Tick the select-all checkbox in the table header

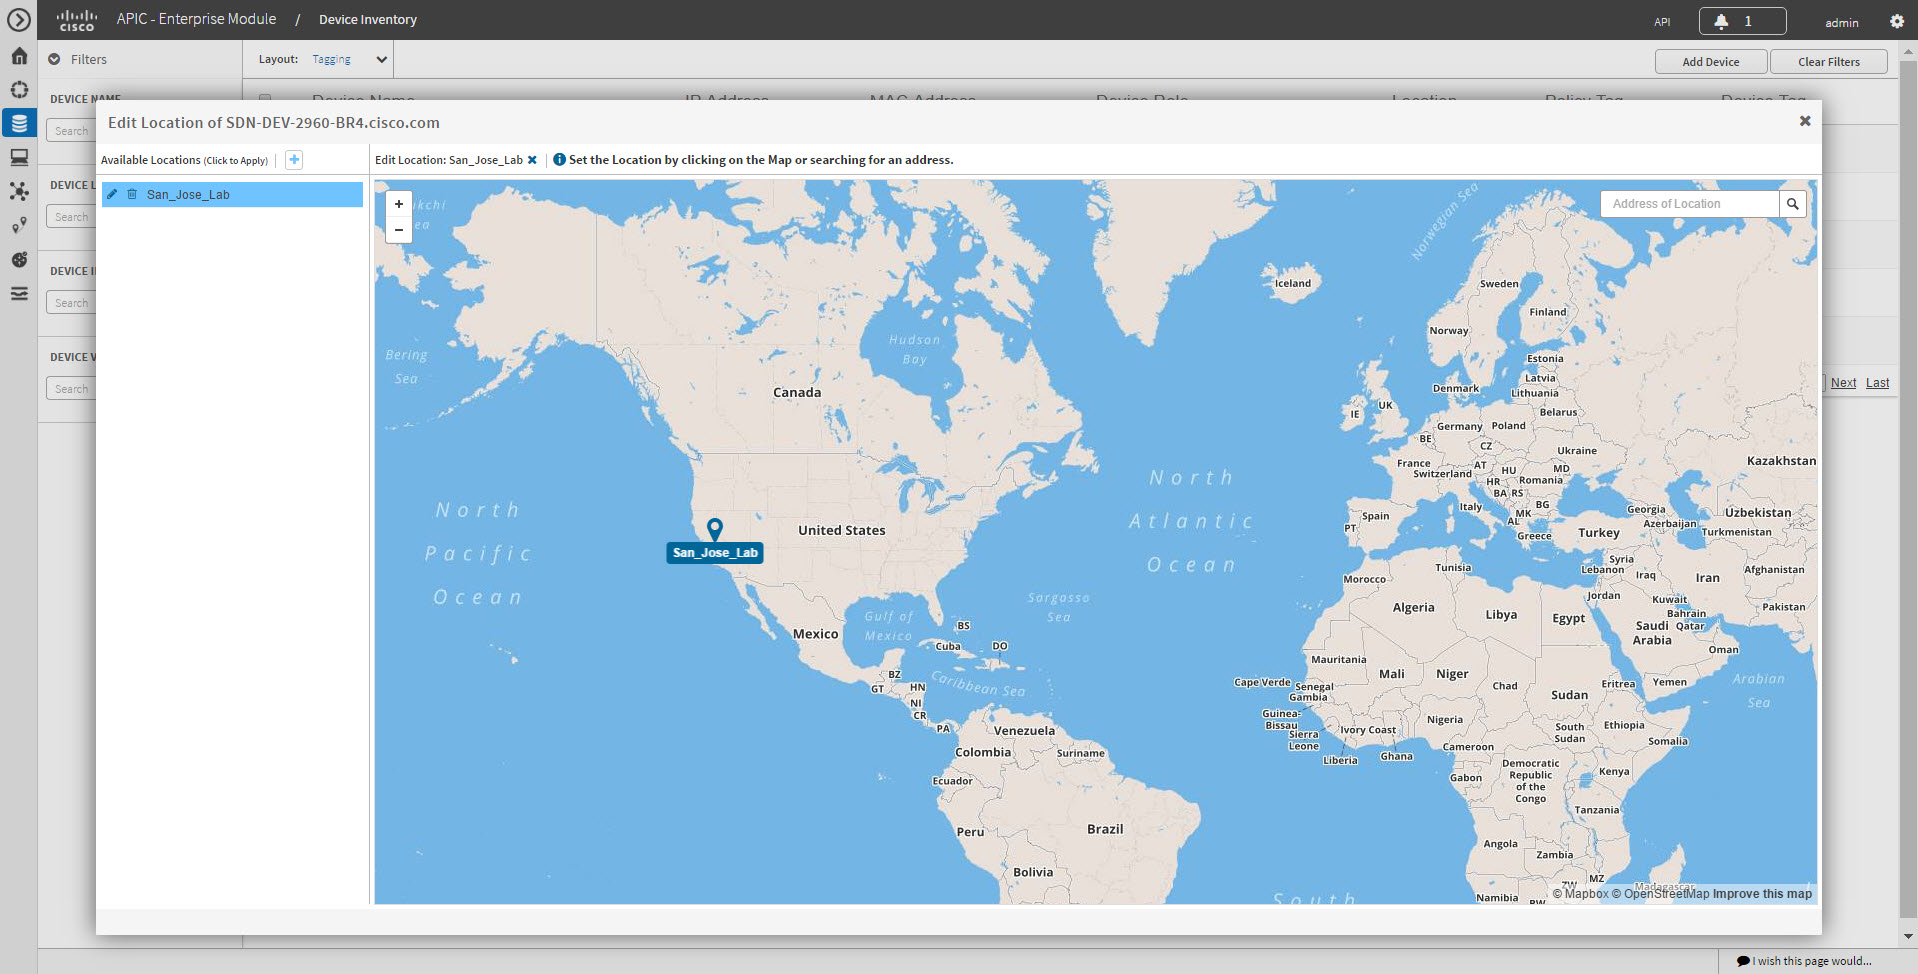(264, 101)
